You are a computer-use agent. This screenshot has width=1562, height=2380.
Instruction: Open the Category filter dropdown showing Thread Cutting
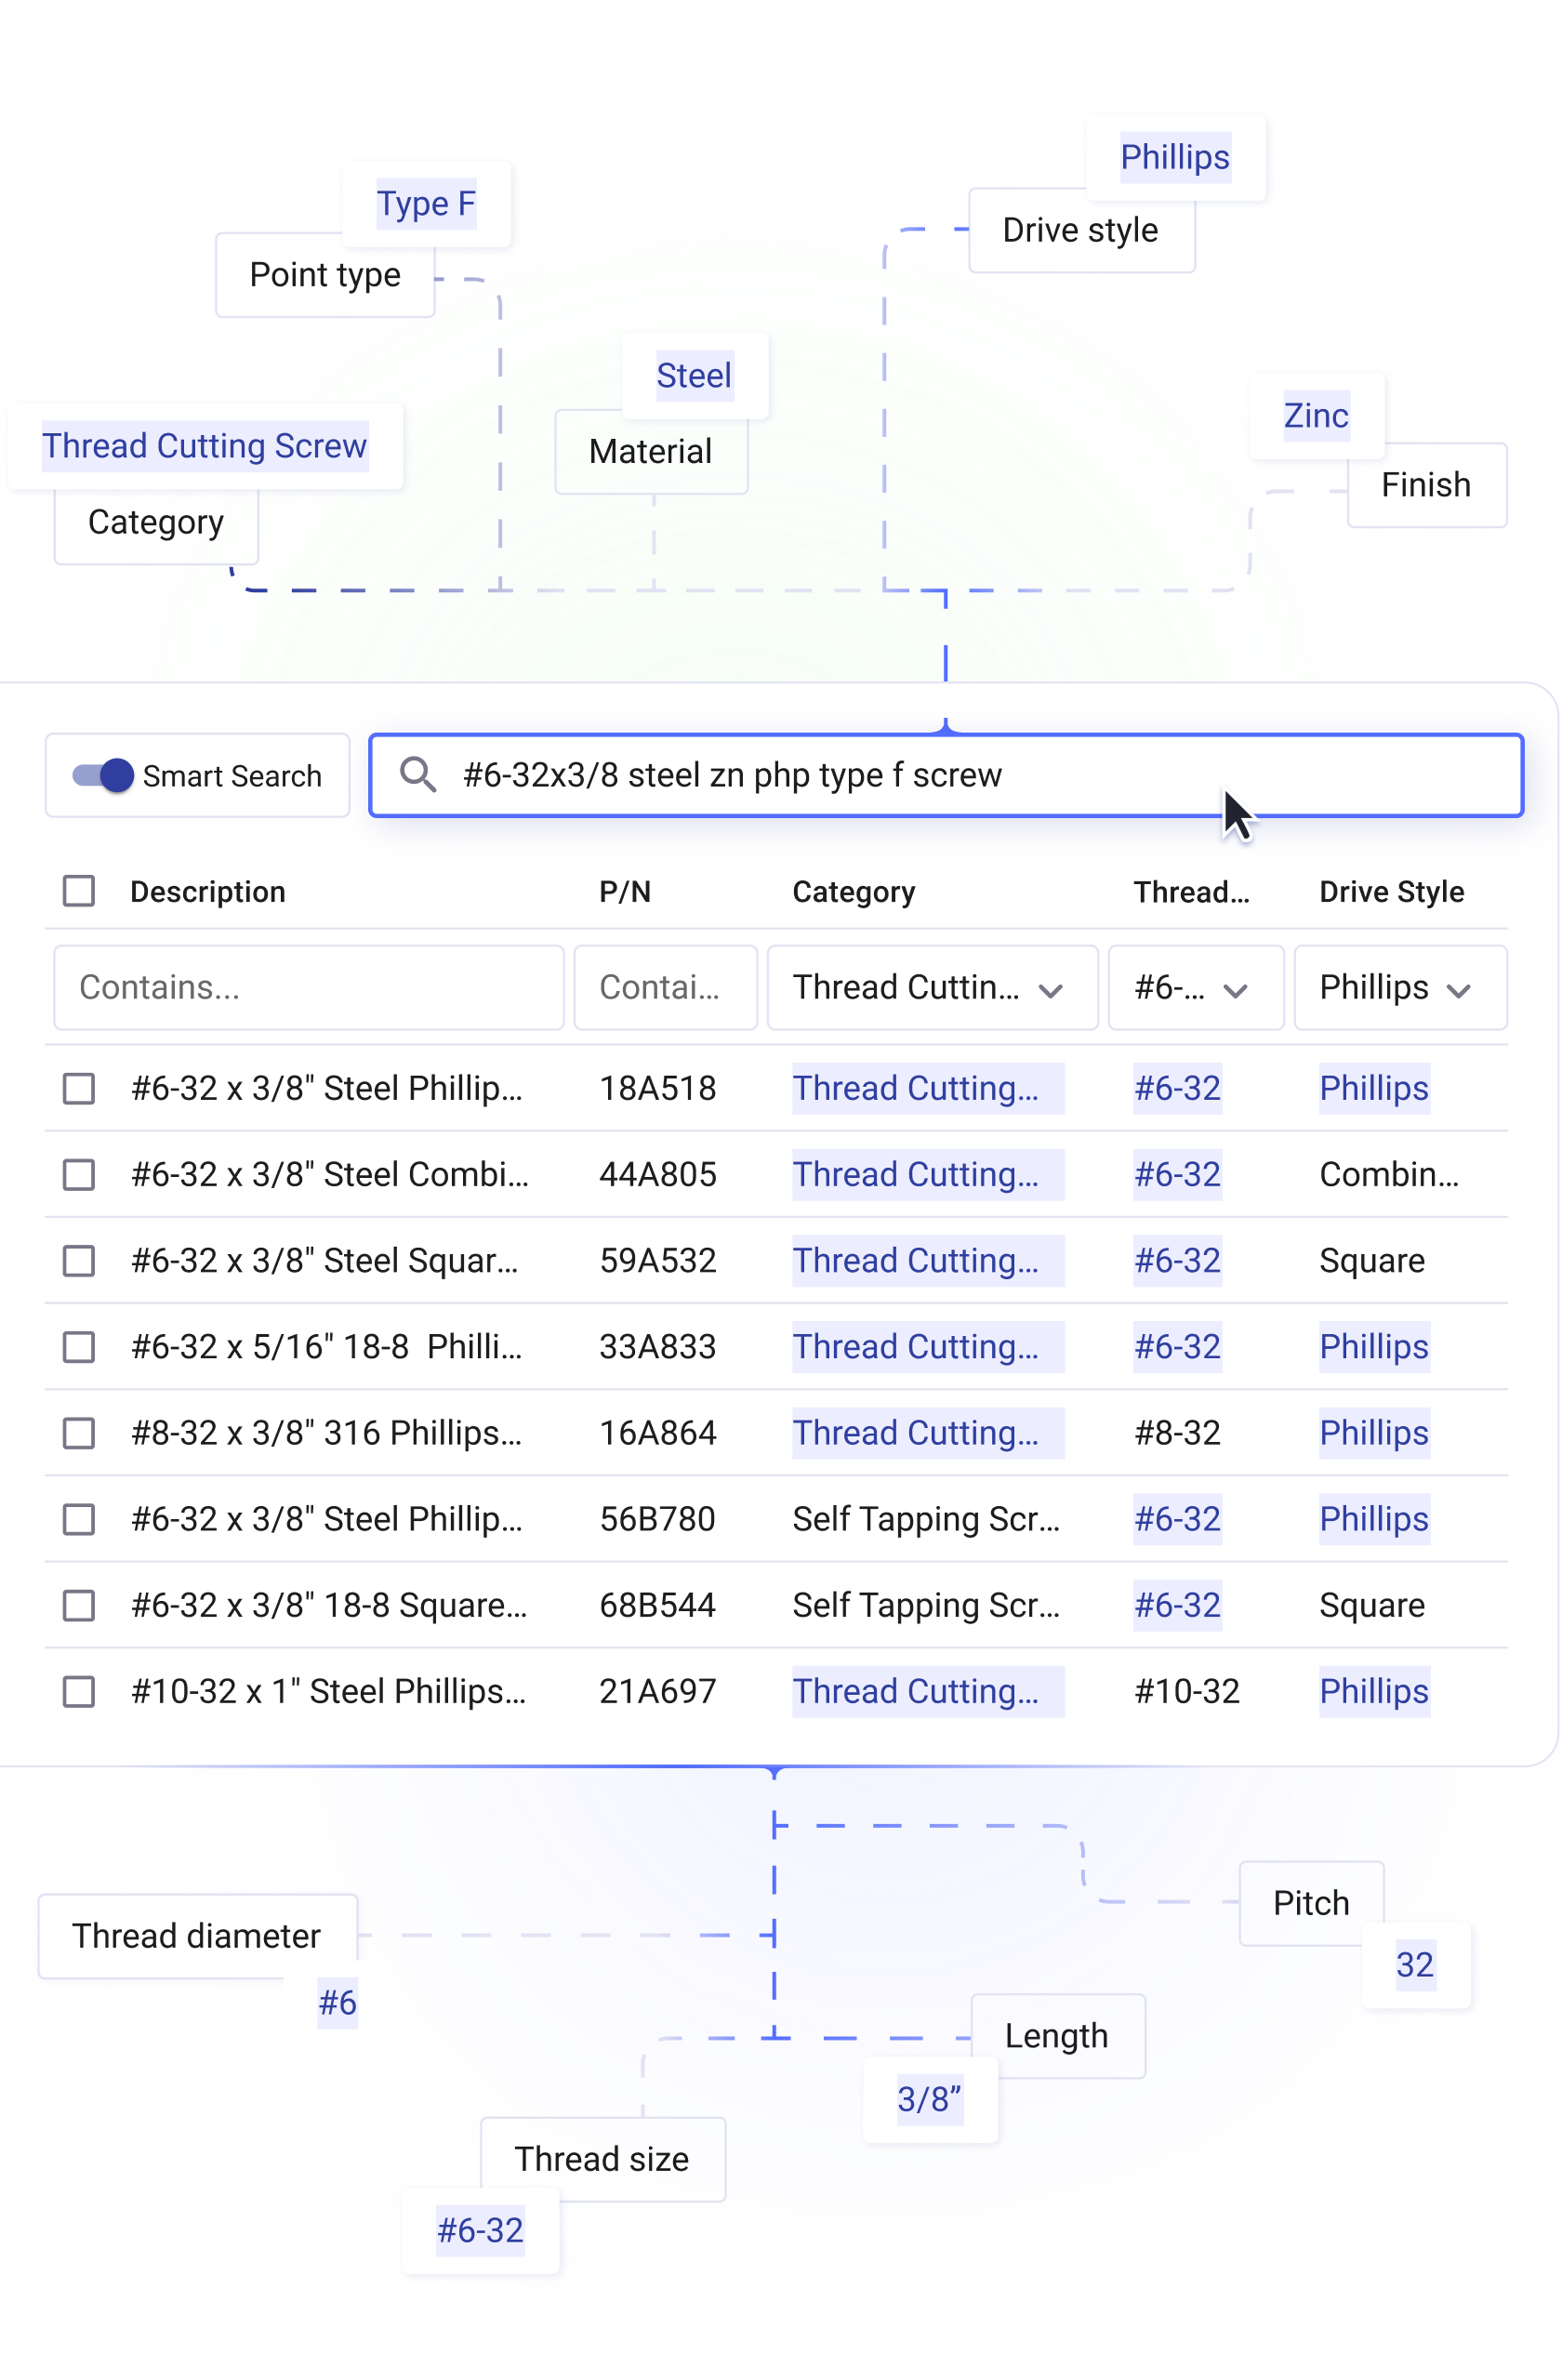pos(931,988)
